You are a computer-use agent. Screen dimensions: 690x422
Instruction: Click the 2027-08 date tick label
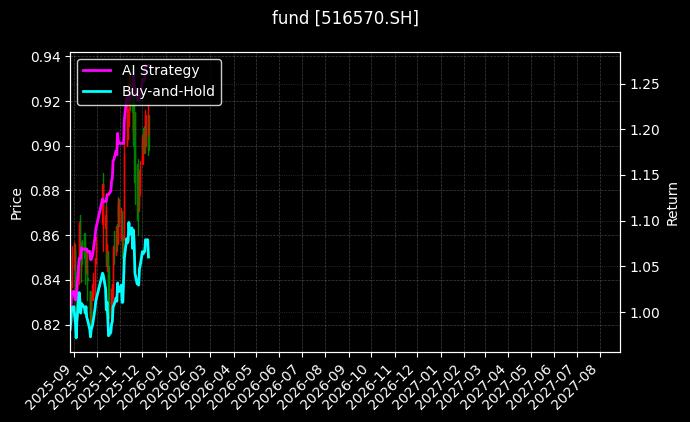[x=574, y=386]
